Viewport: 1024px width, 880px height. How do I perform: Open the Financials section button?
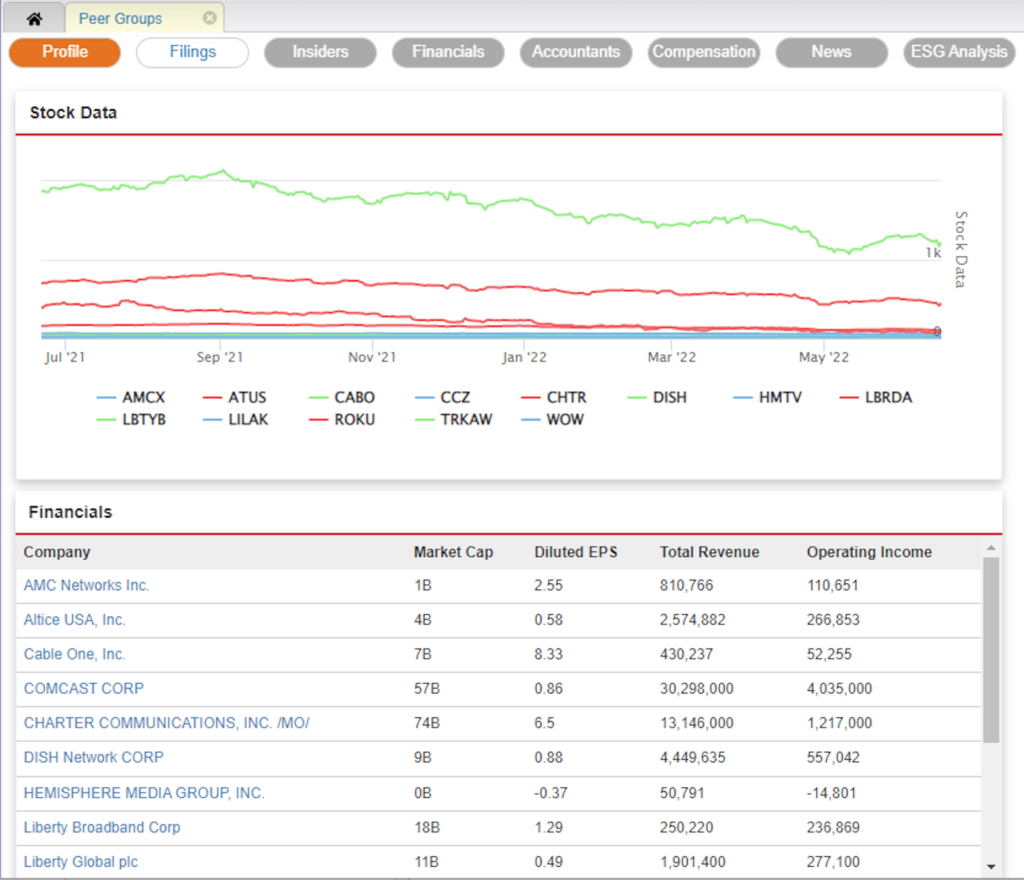point(447,52)
